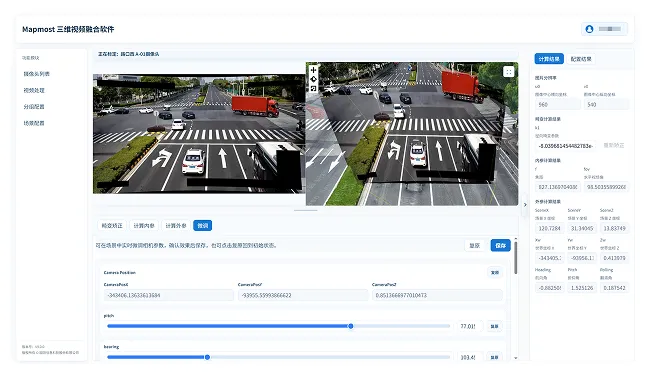Image resolution: width=650 pixels, height=374 pixels.
Task: Click the right 3D fused scene view
Action: tap(412, 134)
